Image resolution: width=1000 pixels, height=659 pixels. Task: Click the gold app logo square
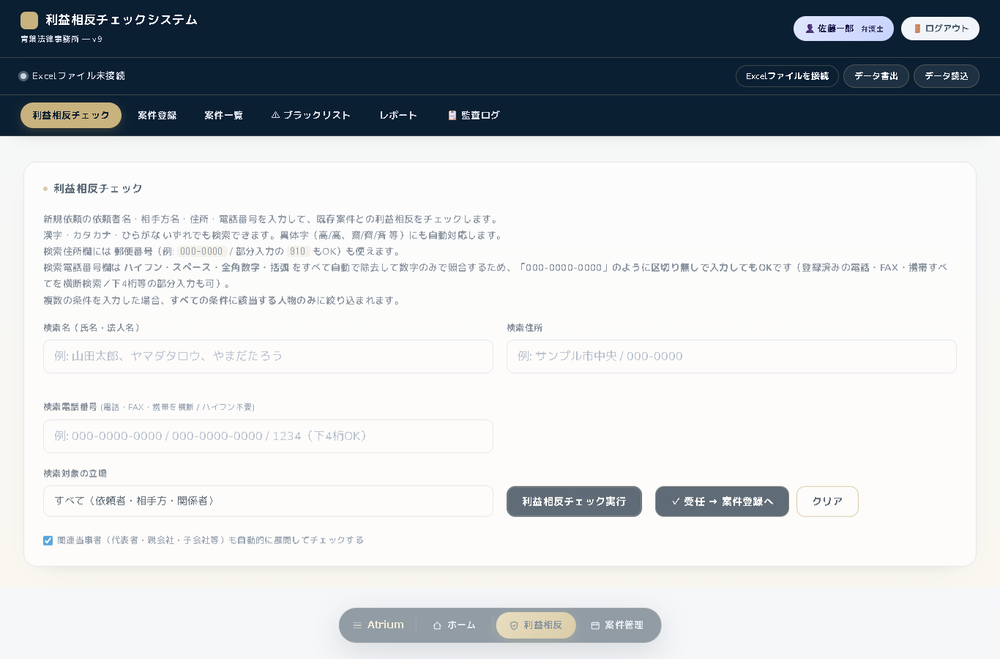click(29, 20)
